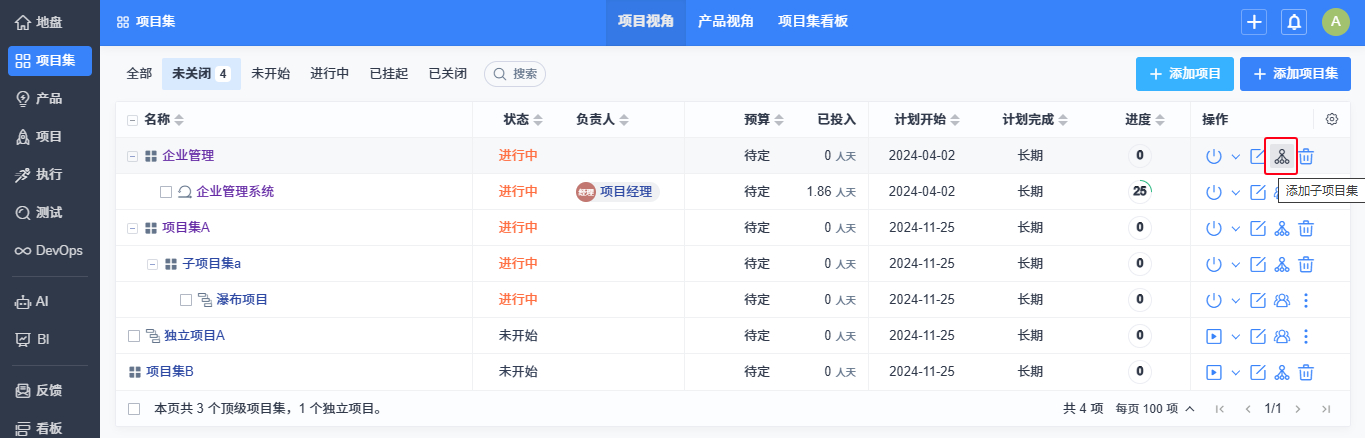Viewport: 1365px width, 438px height.
Task: Click the start icon for 独立项目A
Action: (x=1214, y=336)
